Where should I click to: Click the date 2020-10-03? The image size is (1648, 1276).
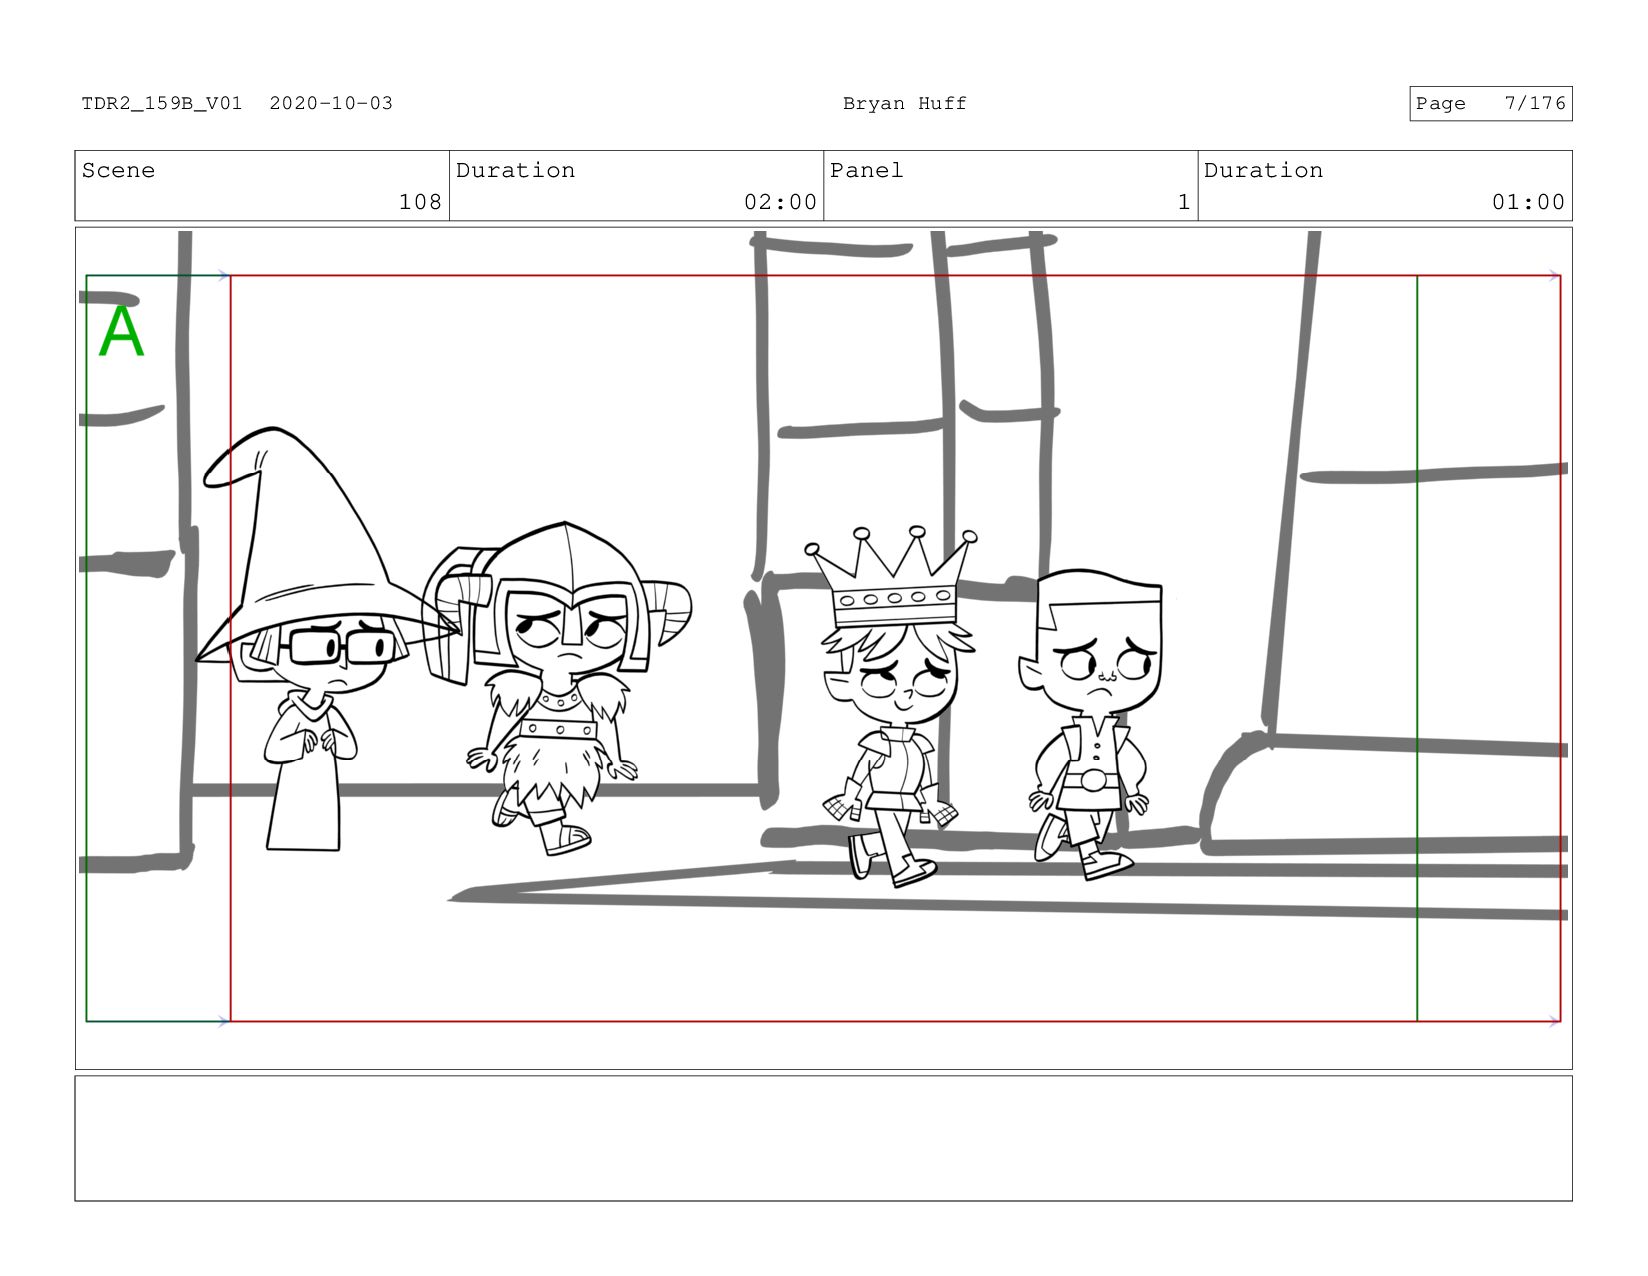pos(331,103)
